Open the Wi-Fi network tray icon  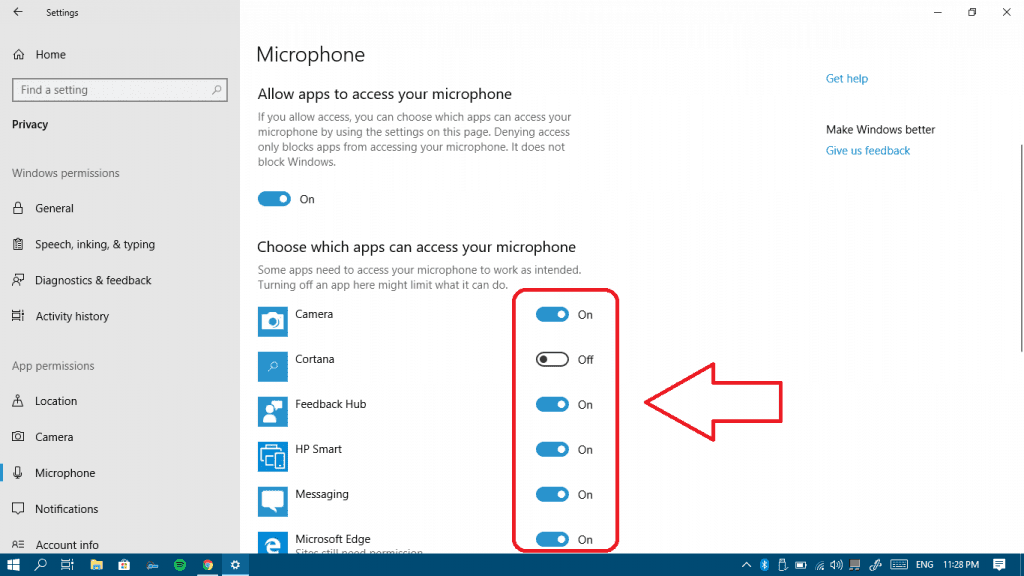[x=820, y=565]
